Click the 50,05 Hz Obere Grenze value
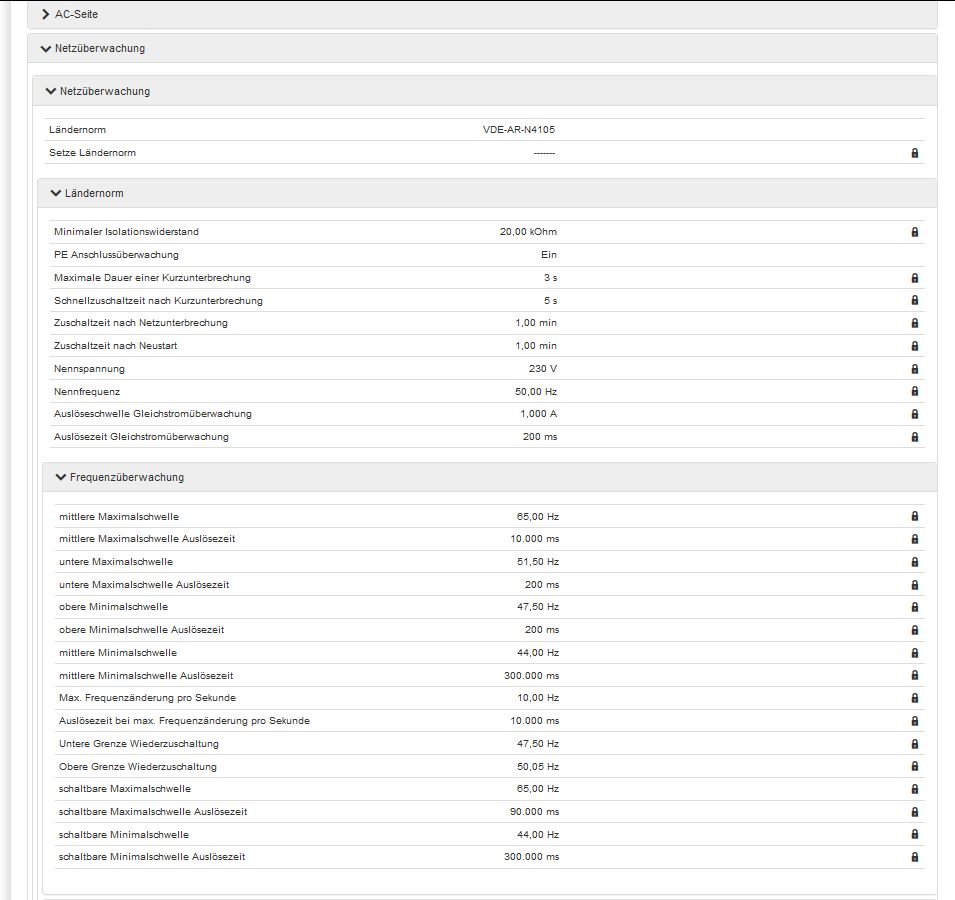955x900 pixels. [538, 767]
